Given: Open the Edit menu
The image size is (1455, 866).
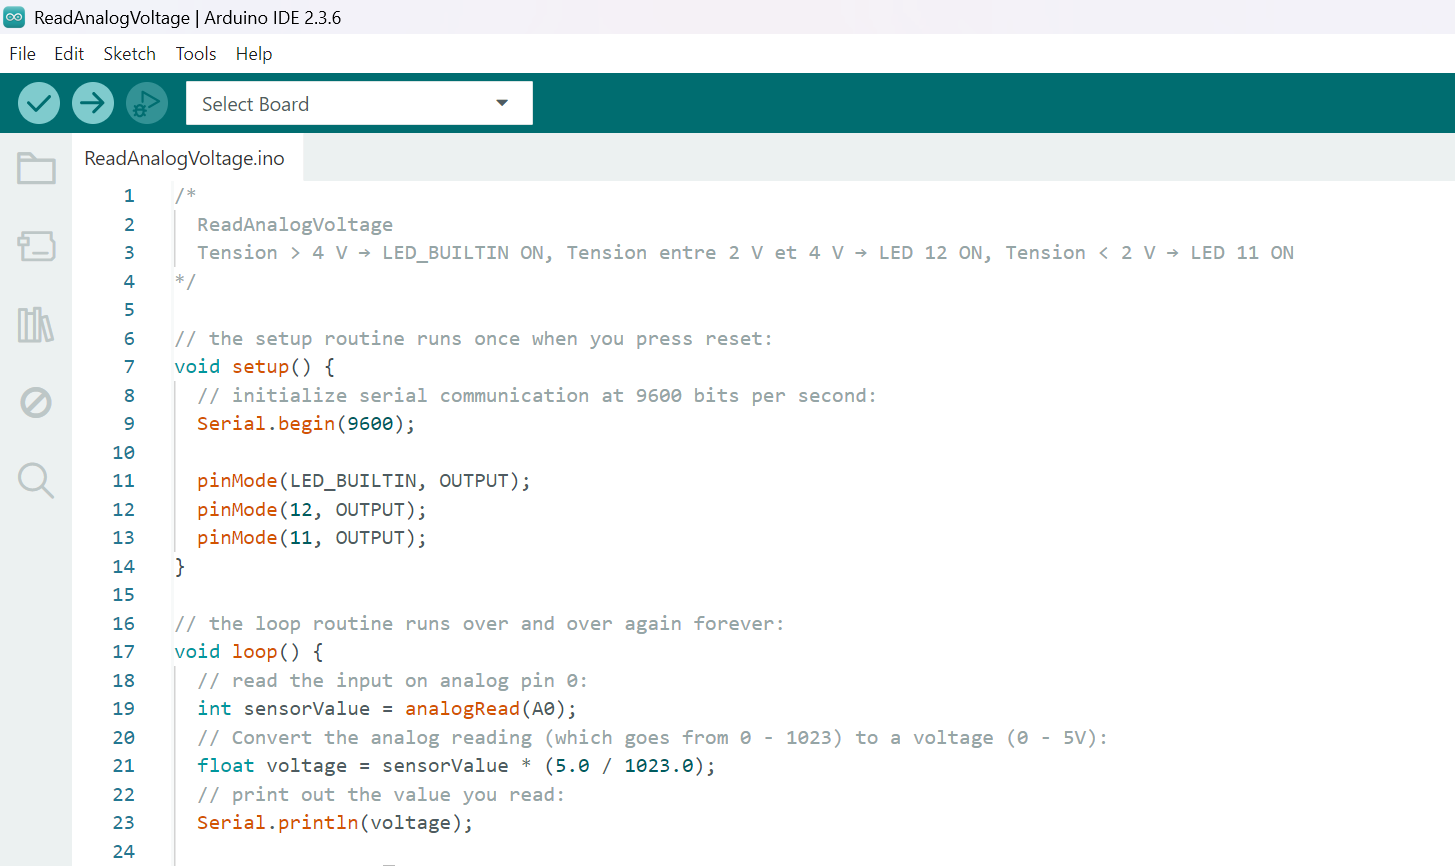Looking at the screenshot, I should (69, 54).
